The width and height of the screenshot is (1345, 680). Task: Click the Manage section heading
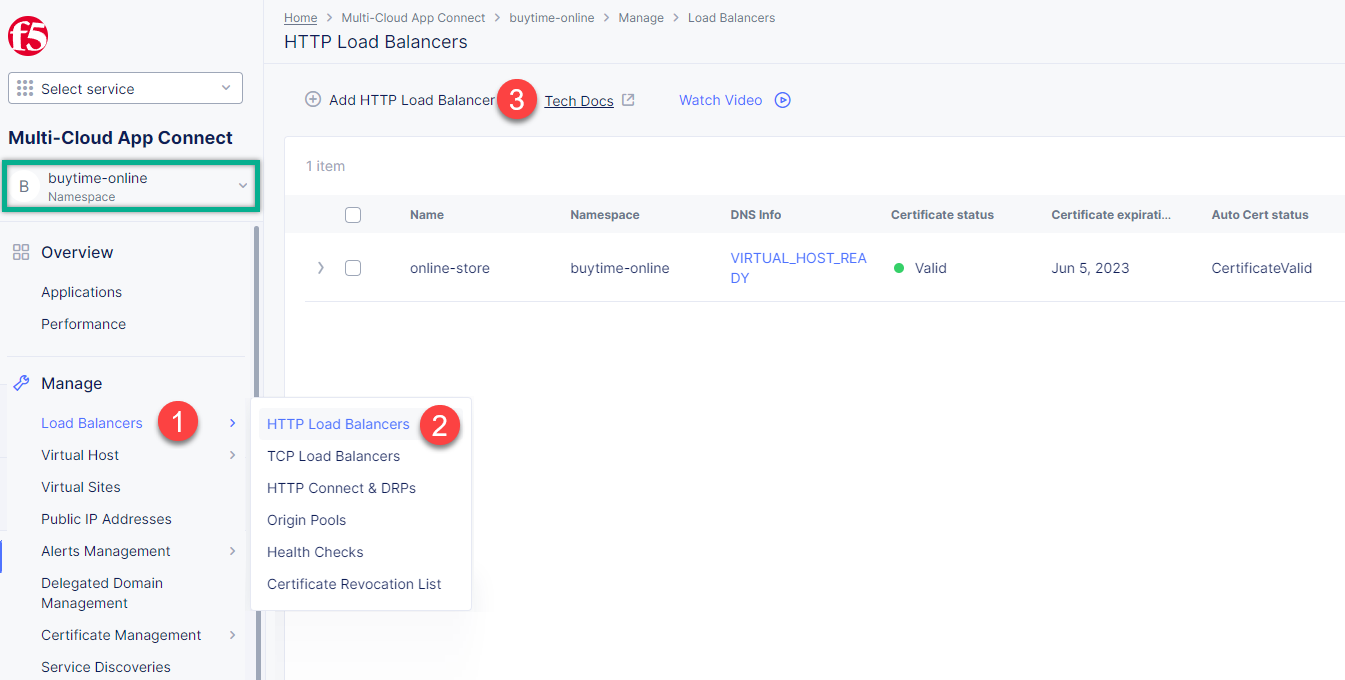point(71,383)
